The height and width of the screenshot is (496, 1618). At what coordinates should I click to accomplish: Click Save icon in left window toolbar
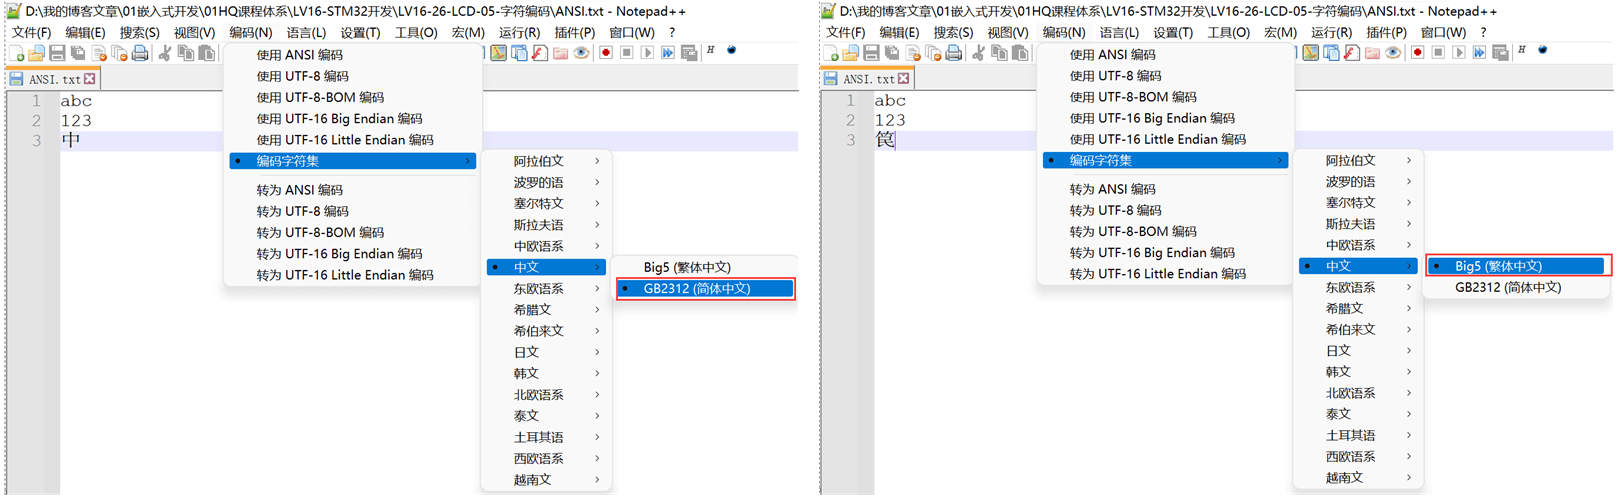[57, 53]
